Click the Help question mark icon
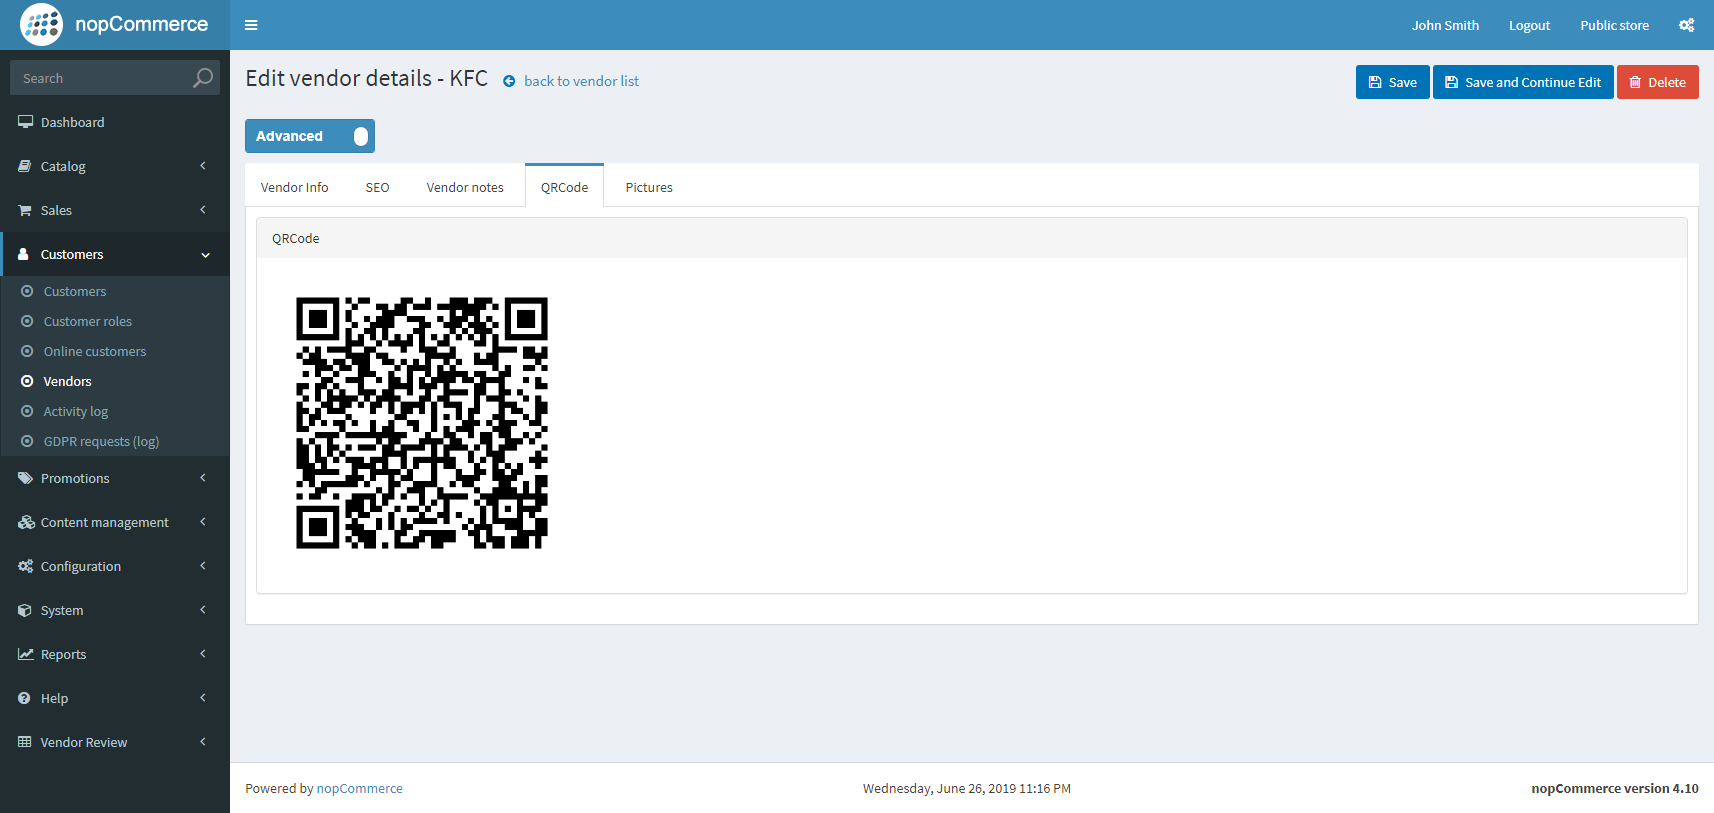The width and height of the screenshot is (1714, 813). click(x=24, y=698)
